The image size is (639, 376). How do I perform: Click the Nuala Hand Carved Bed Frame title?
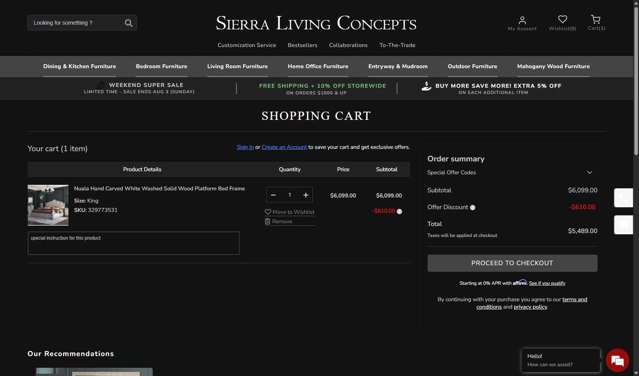click(159, 189)
